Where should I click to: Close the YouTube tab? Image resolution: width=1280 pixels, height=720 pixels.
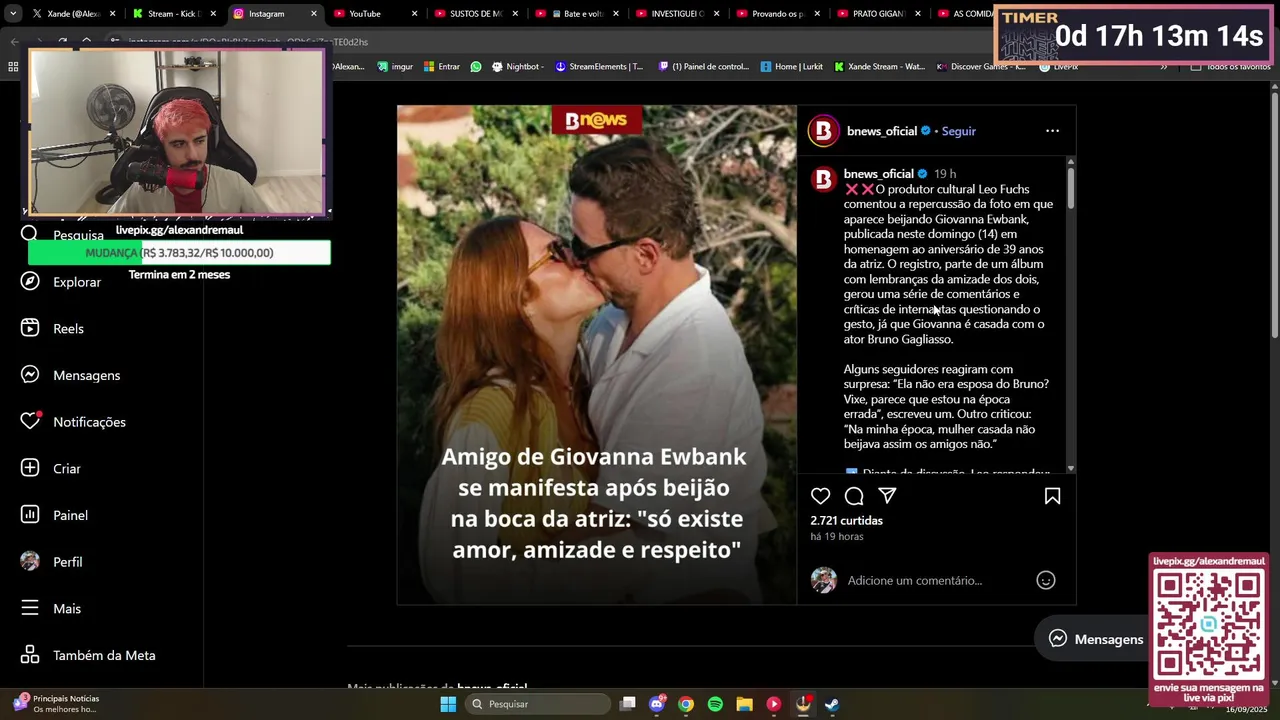click(x=414, y=14)
